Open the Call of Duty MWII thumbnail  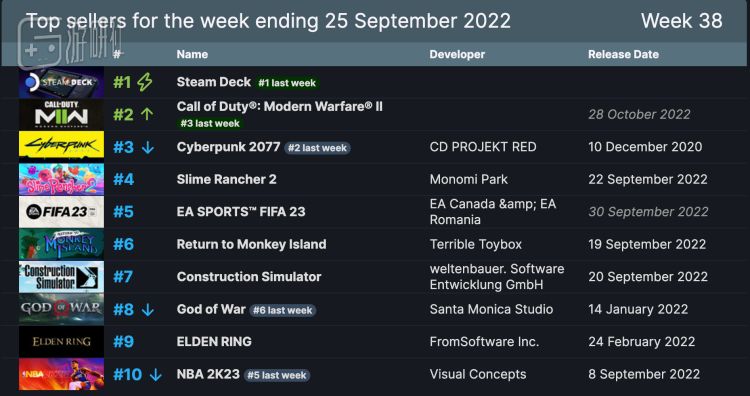pyautogui.click(x=61, y=115)
